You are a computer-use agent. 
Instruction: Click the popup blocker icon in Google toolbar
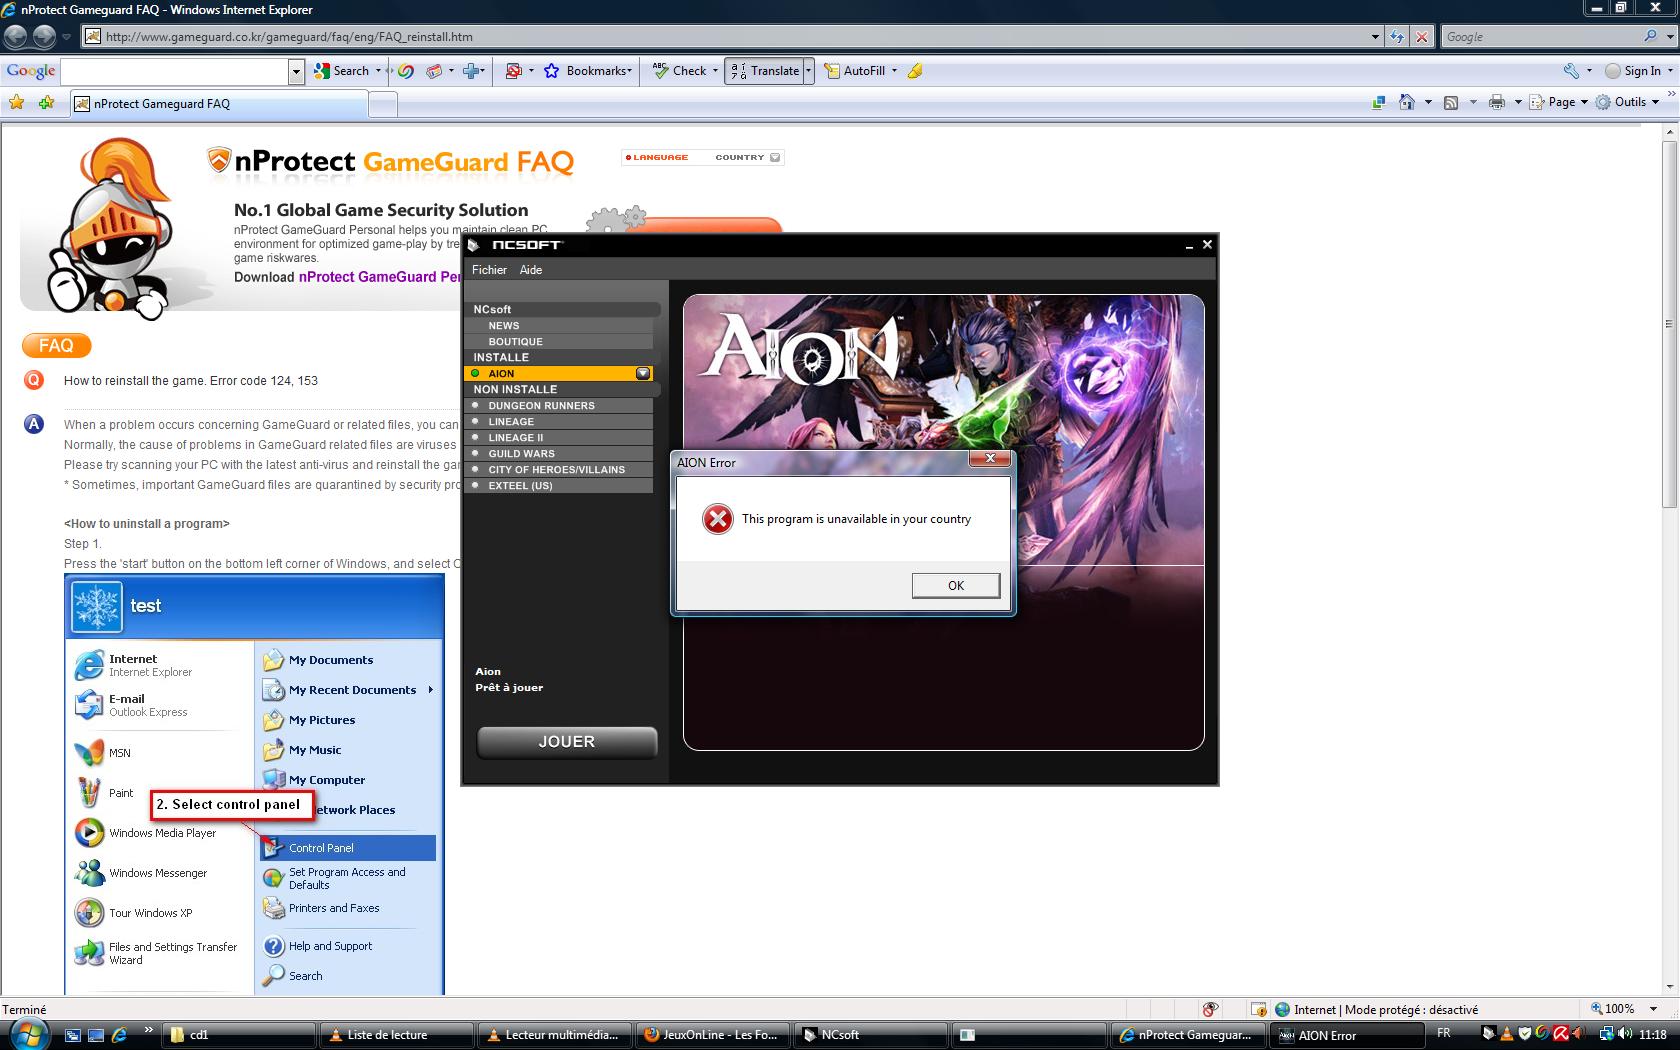(x=513, y=71)
